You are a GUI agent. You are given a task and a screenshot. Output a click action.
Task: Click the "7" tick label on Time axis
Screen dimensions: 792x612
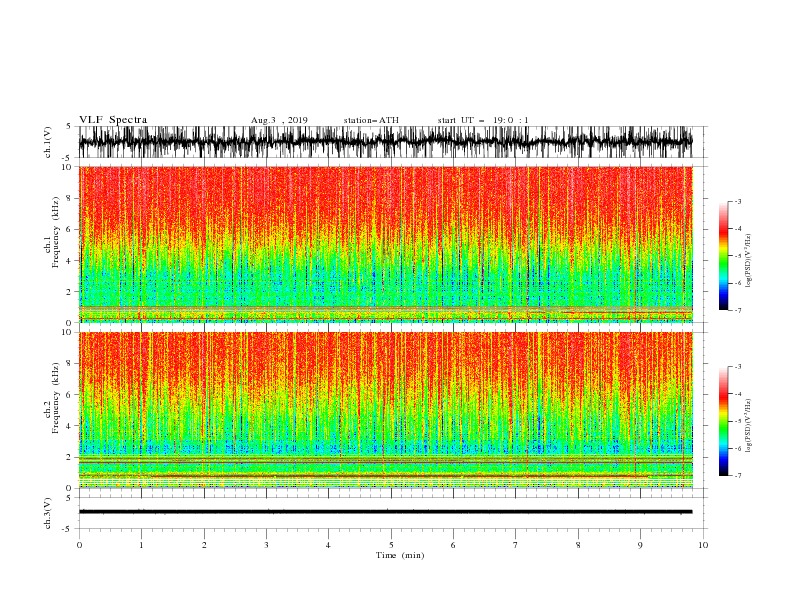[516, 545]
